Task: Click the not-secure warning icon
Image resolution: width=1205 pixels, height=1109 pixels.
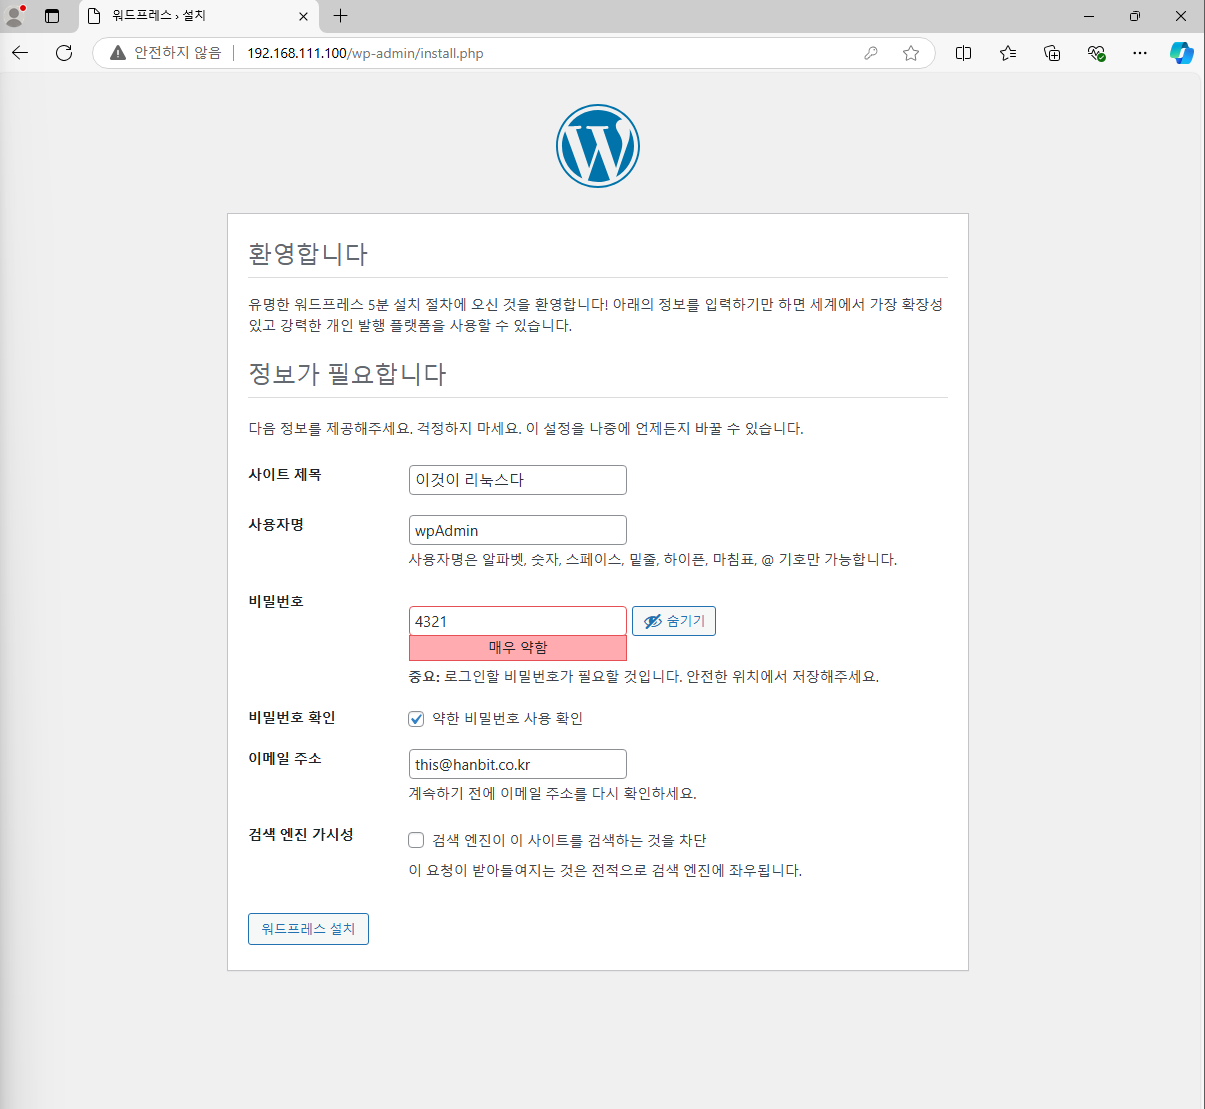Action: tap(118, 53)
